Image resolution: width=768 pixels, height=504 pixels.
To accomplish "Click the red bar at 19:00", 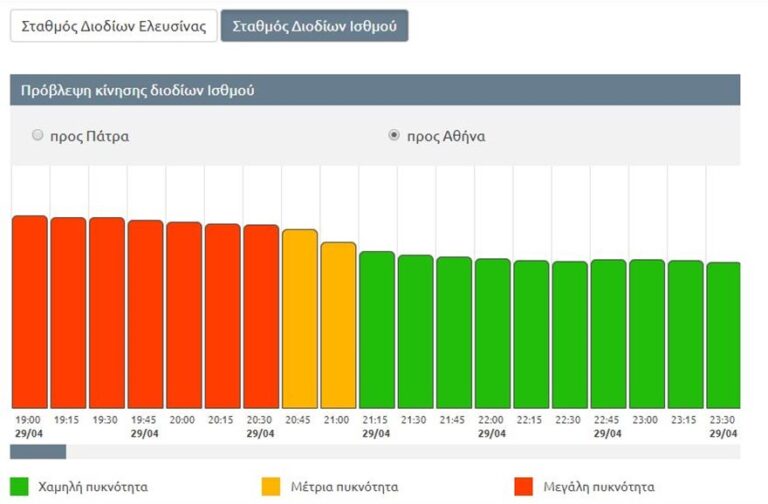I will (x=29, y=310).
